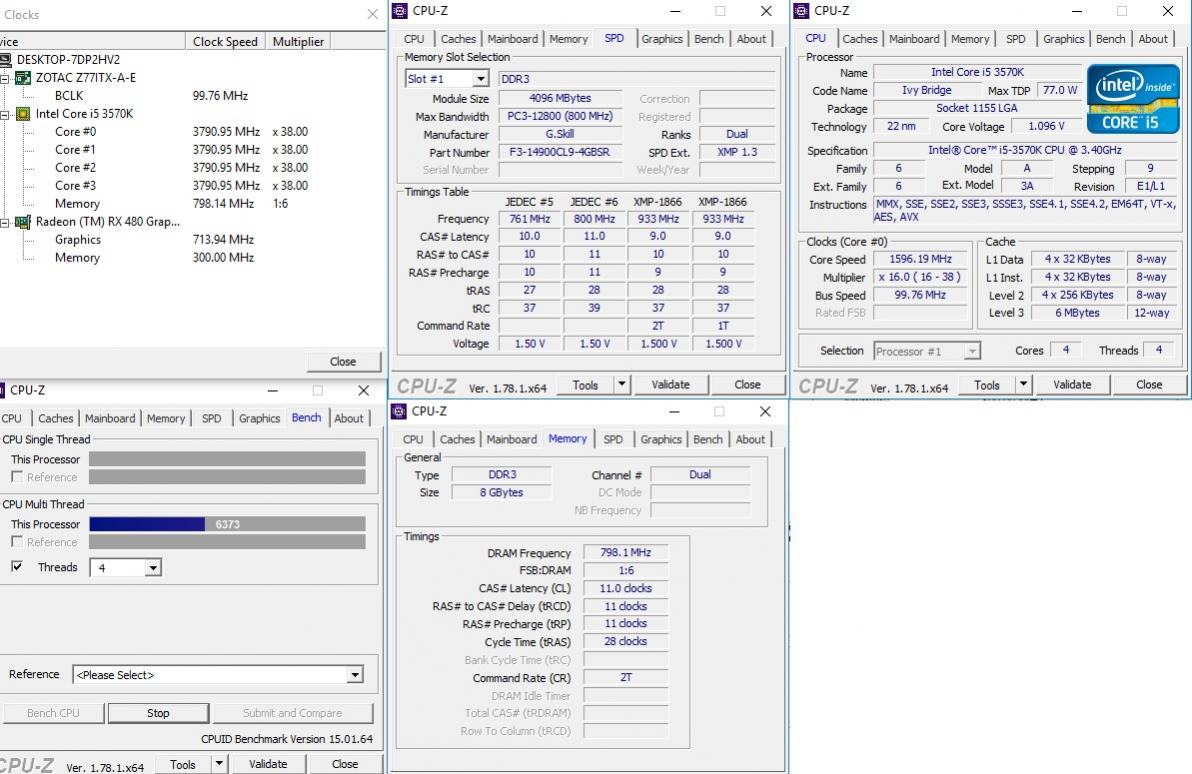1192x774 pixels.
Task: Open the CPU tab in the Bench window
Action: [x=13, y=418]
